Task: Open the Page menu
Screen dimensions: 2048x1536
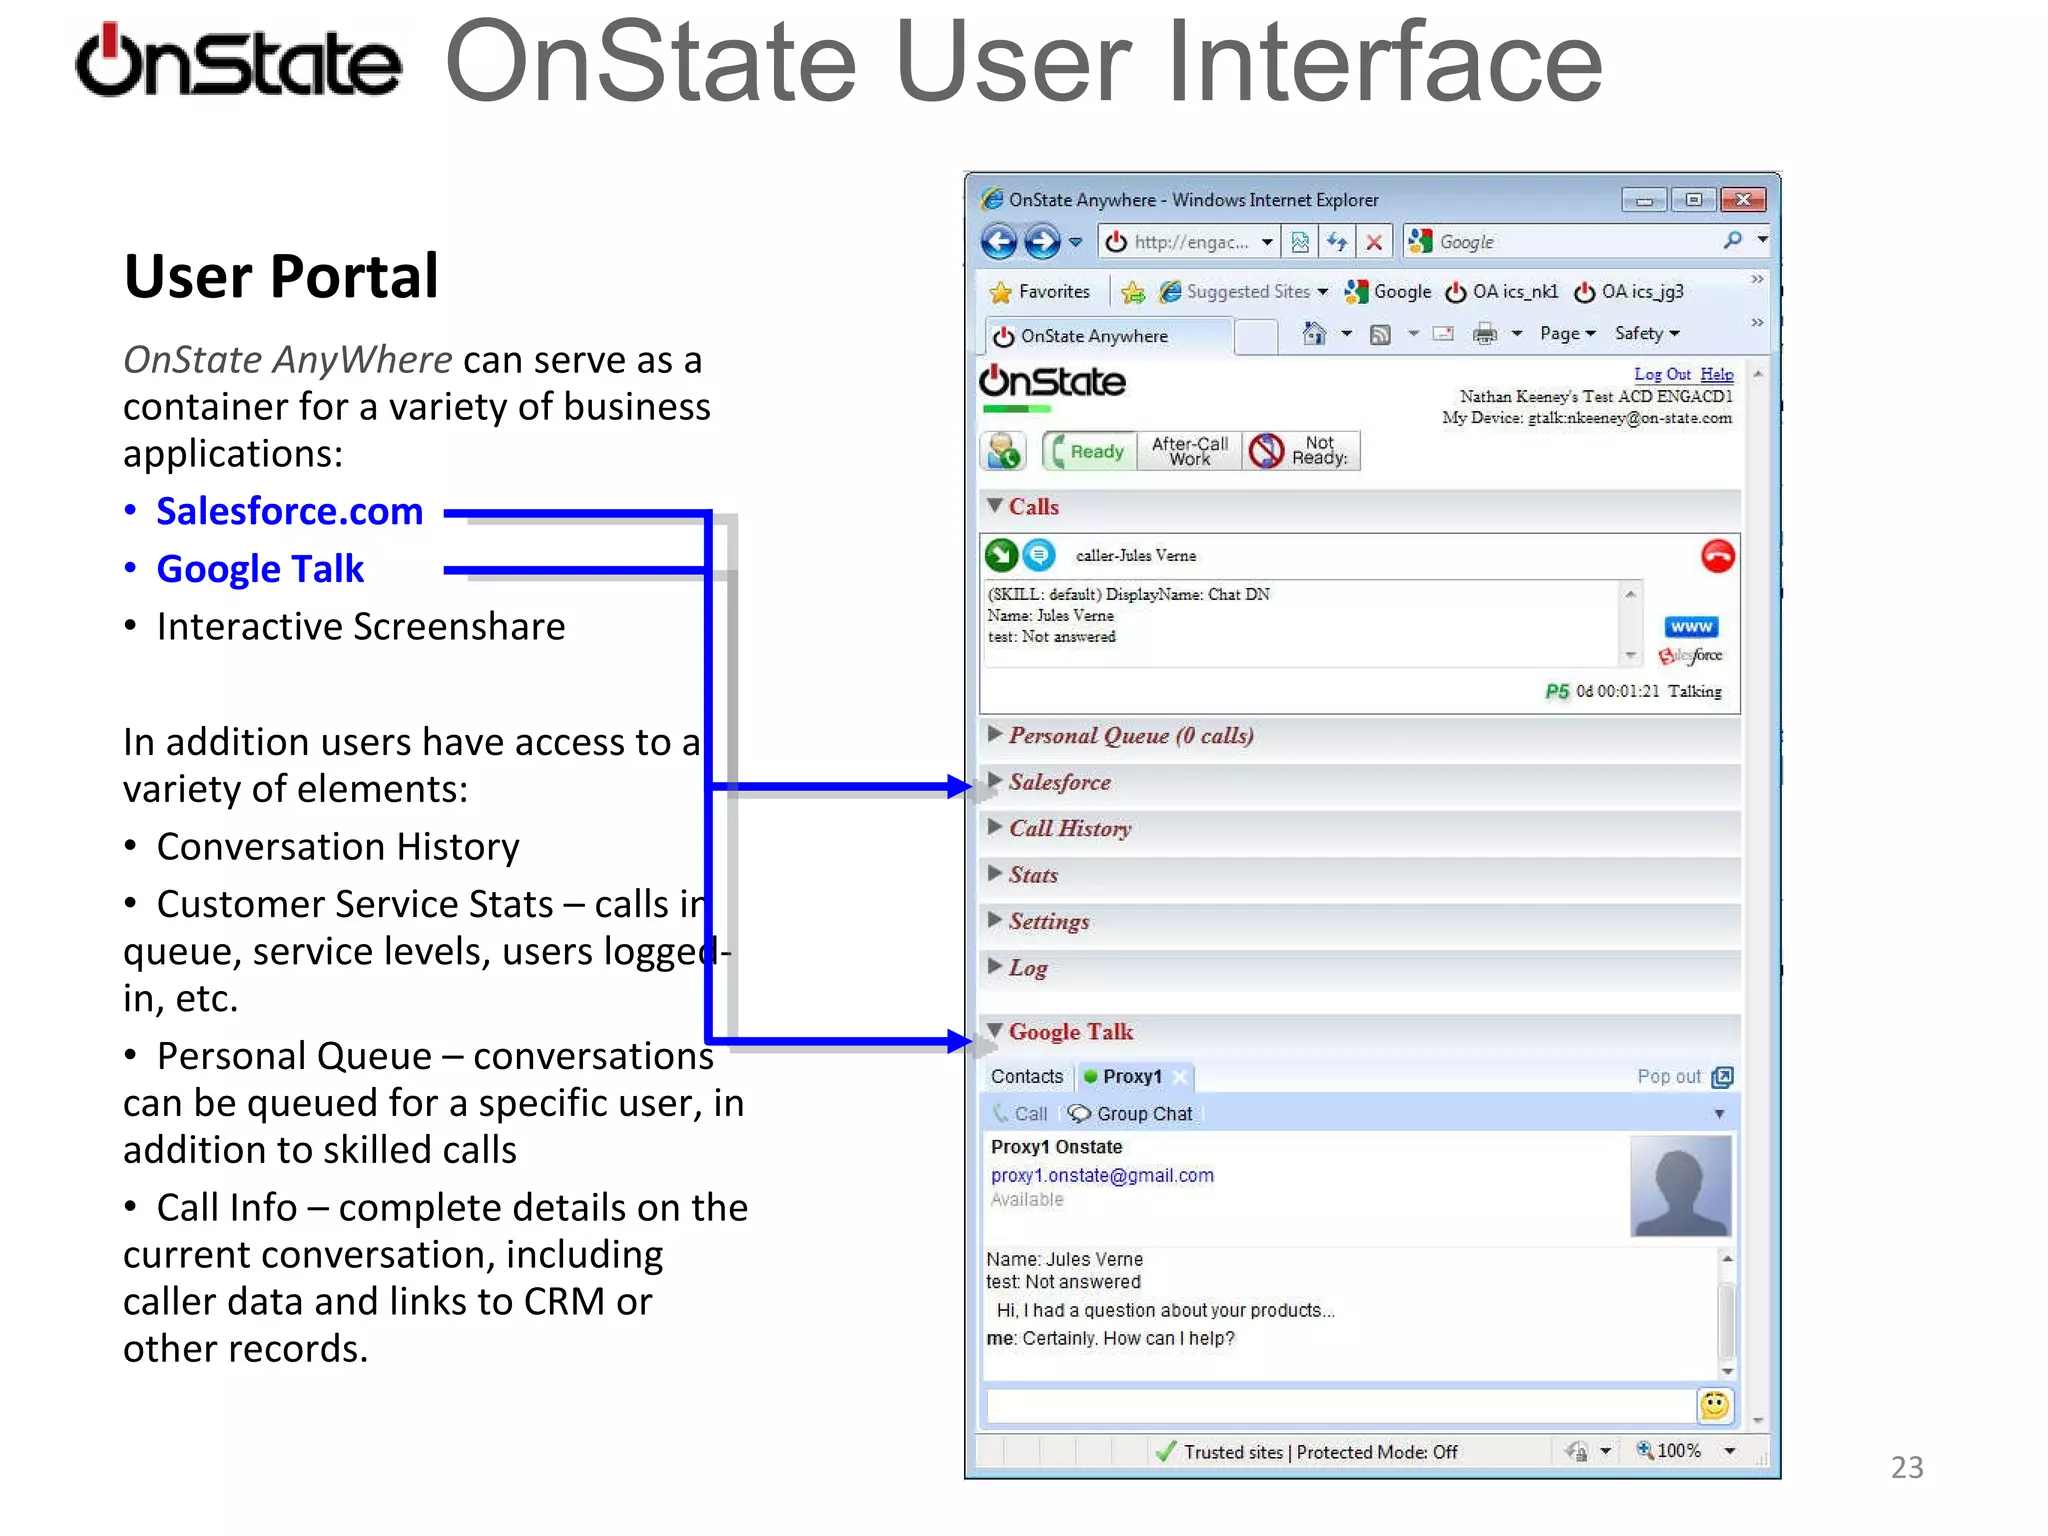Action: (1567, 334)
